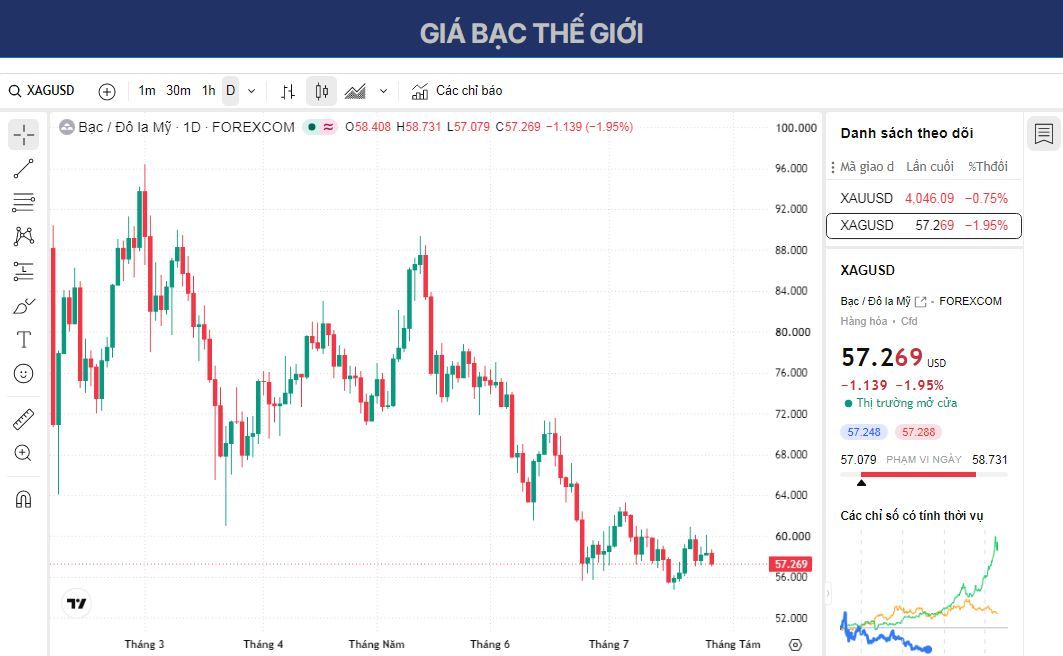This screenshot has height=656, width=1063.
Task: Click the Tháng 6 time axis label
Action: pyautogui.click(x=489, y=644)
